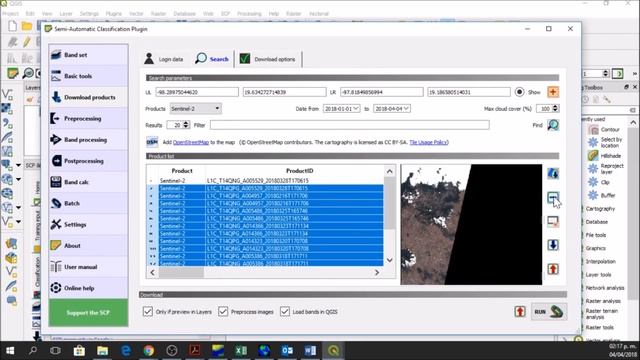The image size is (640, 360).
Task: Switch to the Login data tab
Action: click(x=164, y=59)
